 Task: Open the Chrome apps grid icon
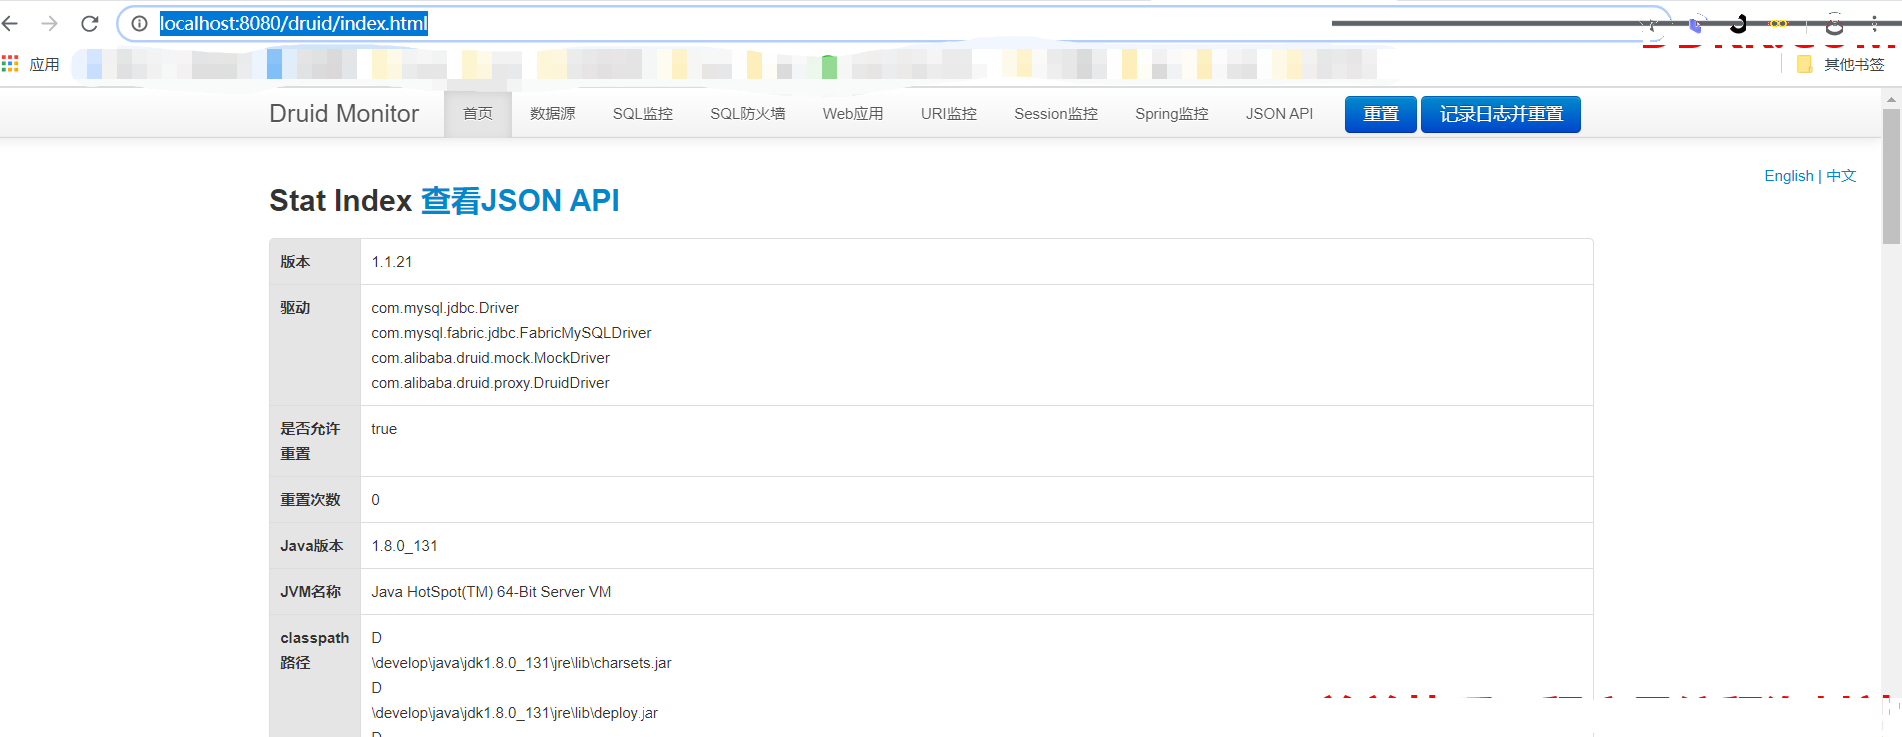click(10, 64)
